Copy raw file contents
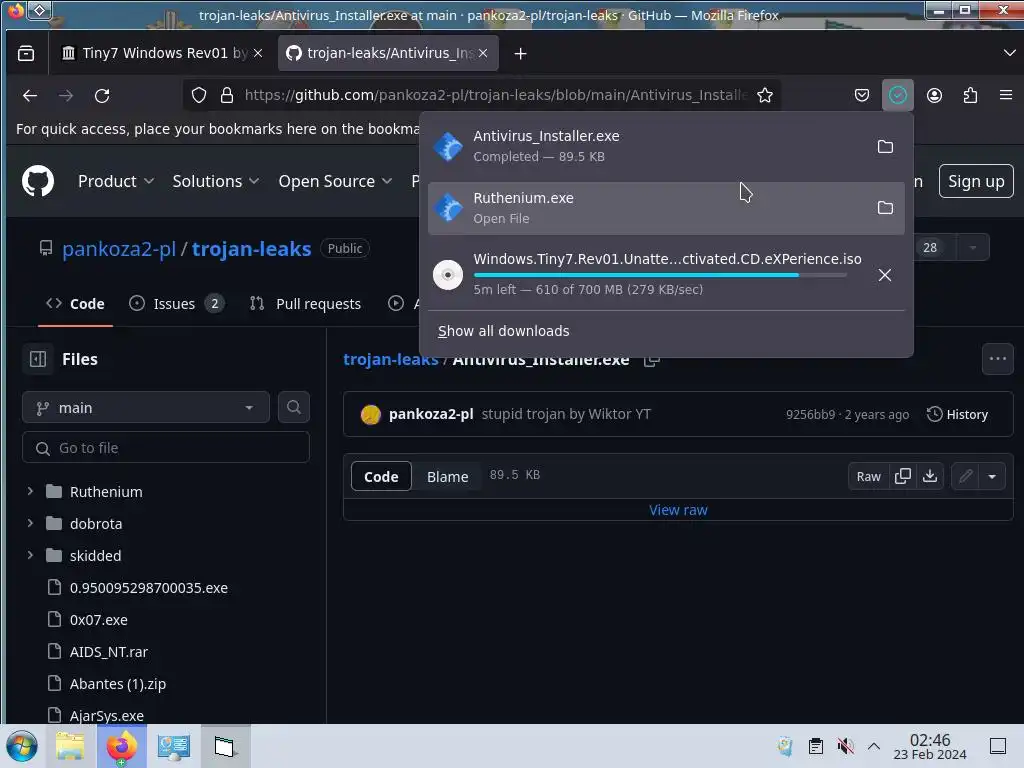Viewport: 1024px width, 768px height. tap(903, 476)
